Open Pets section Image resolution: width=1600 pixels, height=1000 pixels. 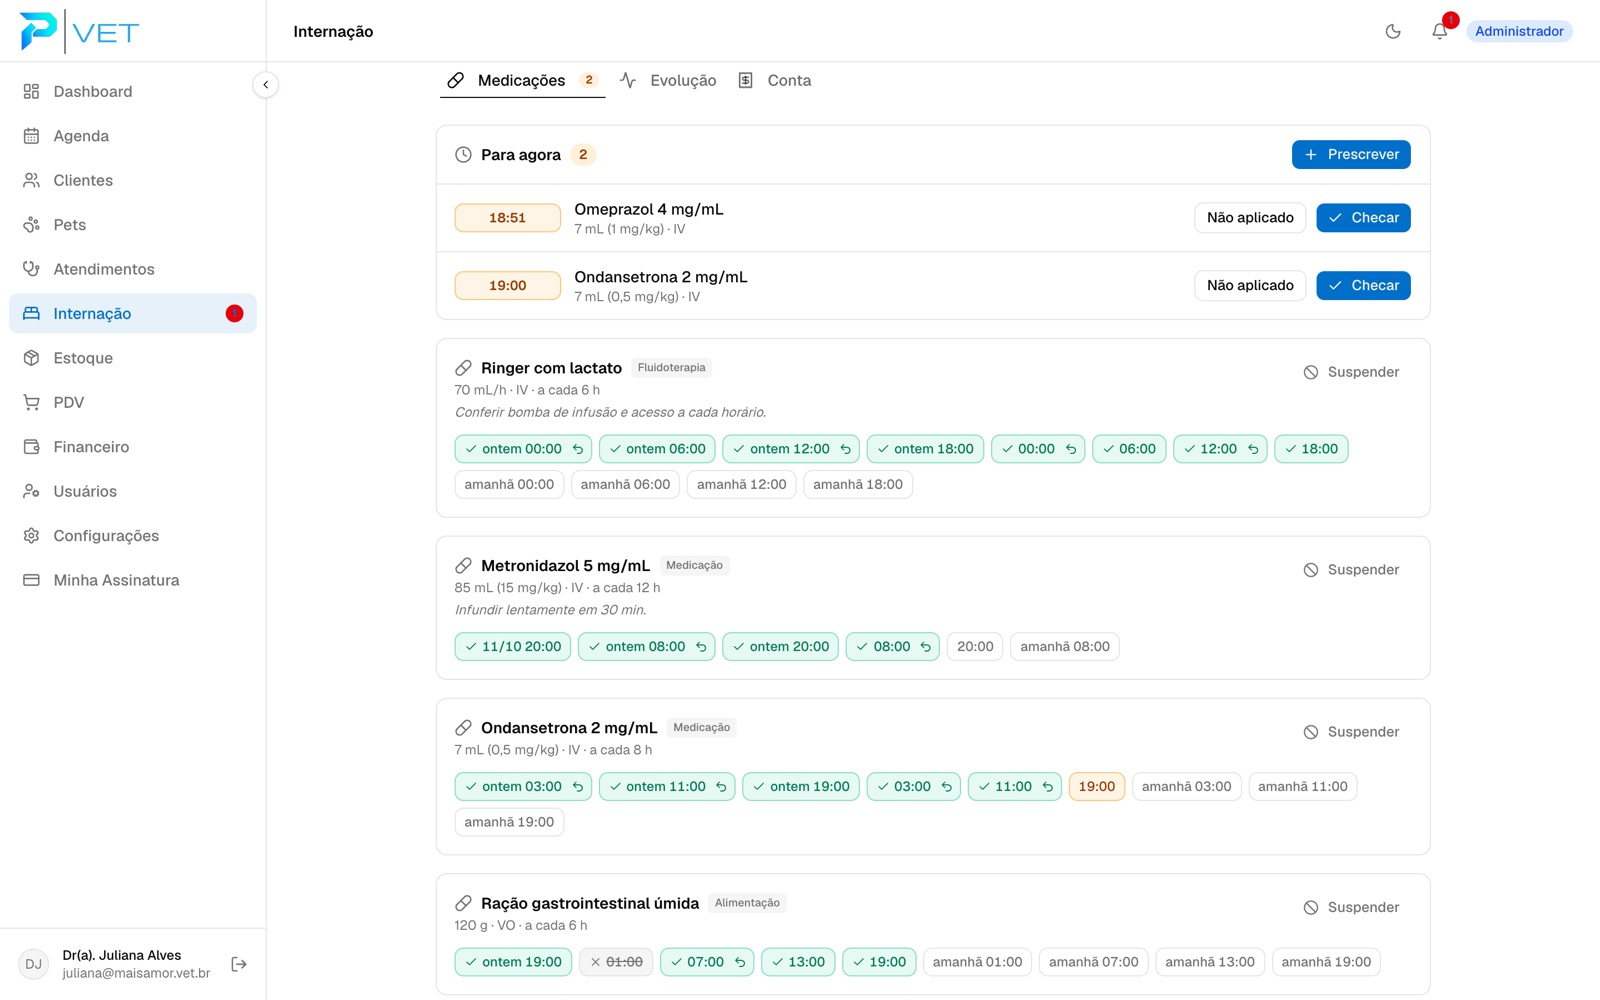(133, 225)
